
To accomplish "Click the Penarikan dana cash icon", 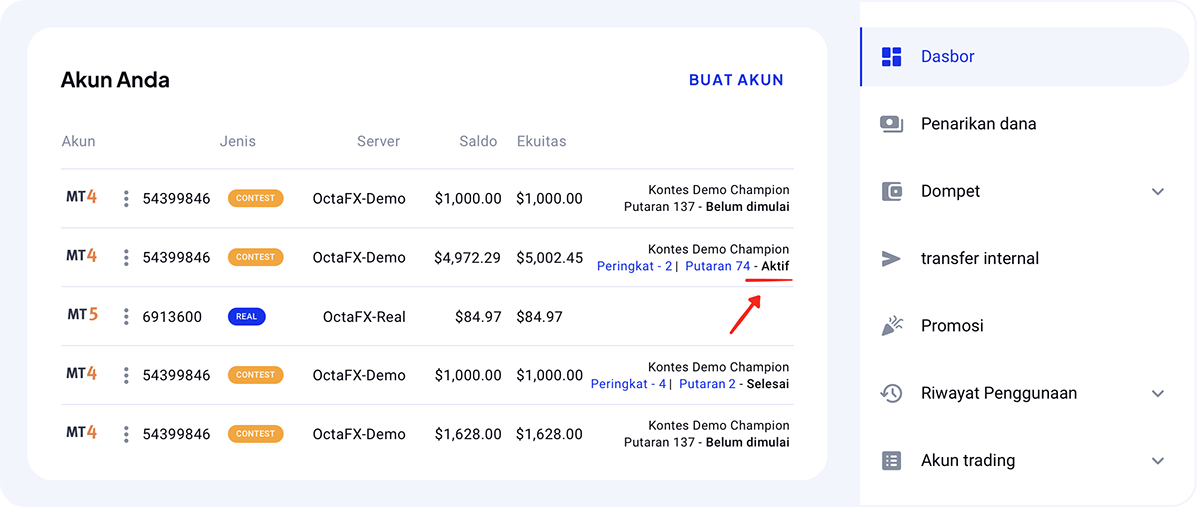I will (x=891, y=124).
